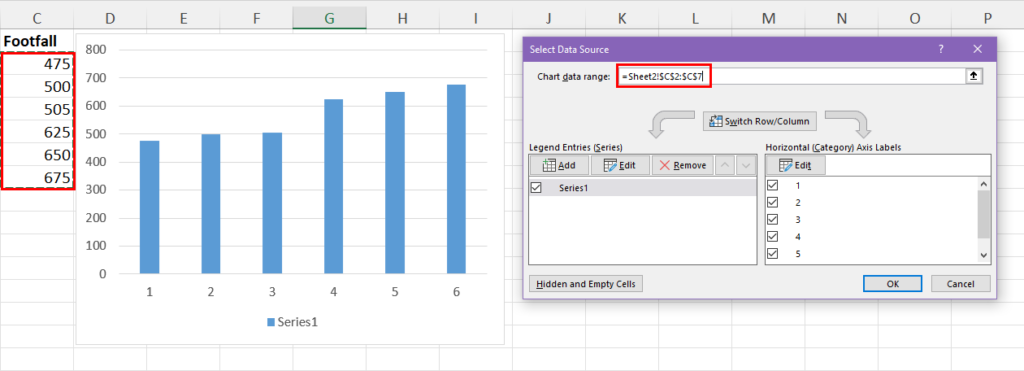Click cell containing 675
Image resolution: width=1024 pixels, height=371 pixels.
coord(38,178)
